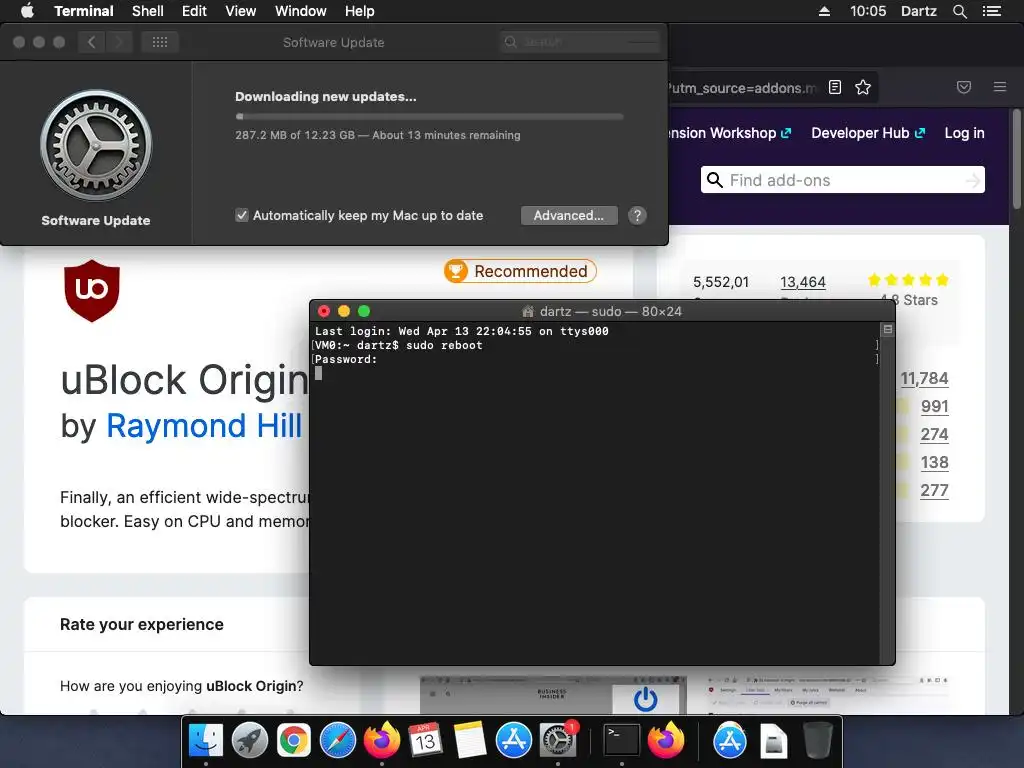Open the Advanced... options
This screenshot has width=1024, height=768.
coord(569,216)
